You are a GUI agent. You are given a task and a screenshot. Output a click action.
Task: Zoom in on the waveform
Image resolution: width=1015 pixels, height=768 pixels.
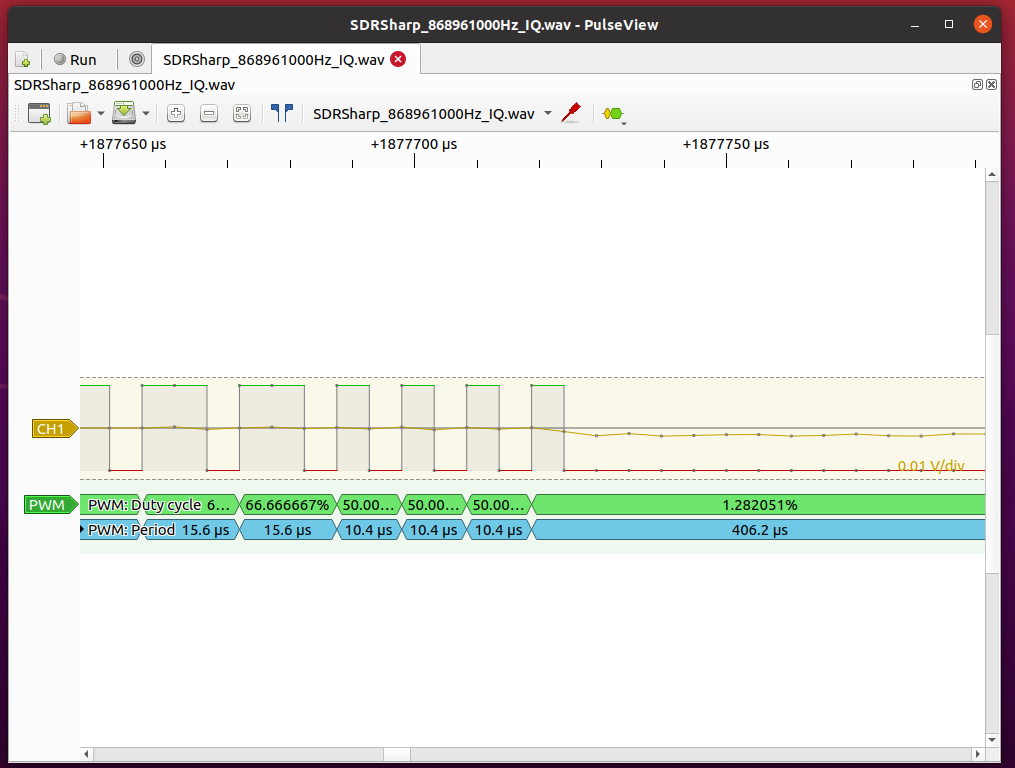tap(176, 113)
